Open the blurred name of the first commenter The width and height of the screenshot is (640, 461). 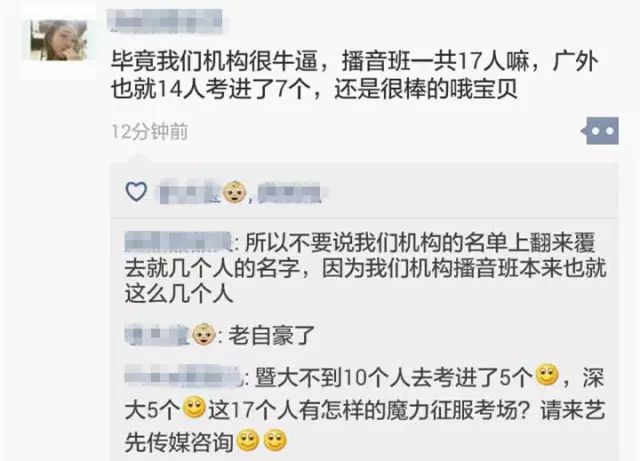[178, 241]
